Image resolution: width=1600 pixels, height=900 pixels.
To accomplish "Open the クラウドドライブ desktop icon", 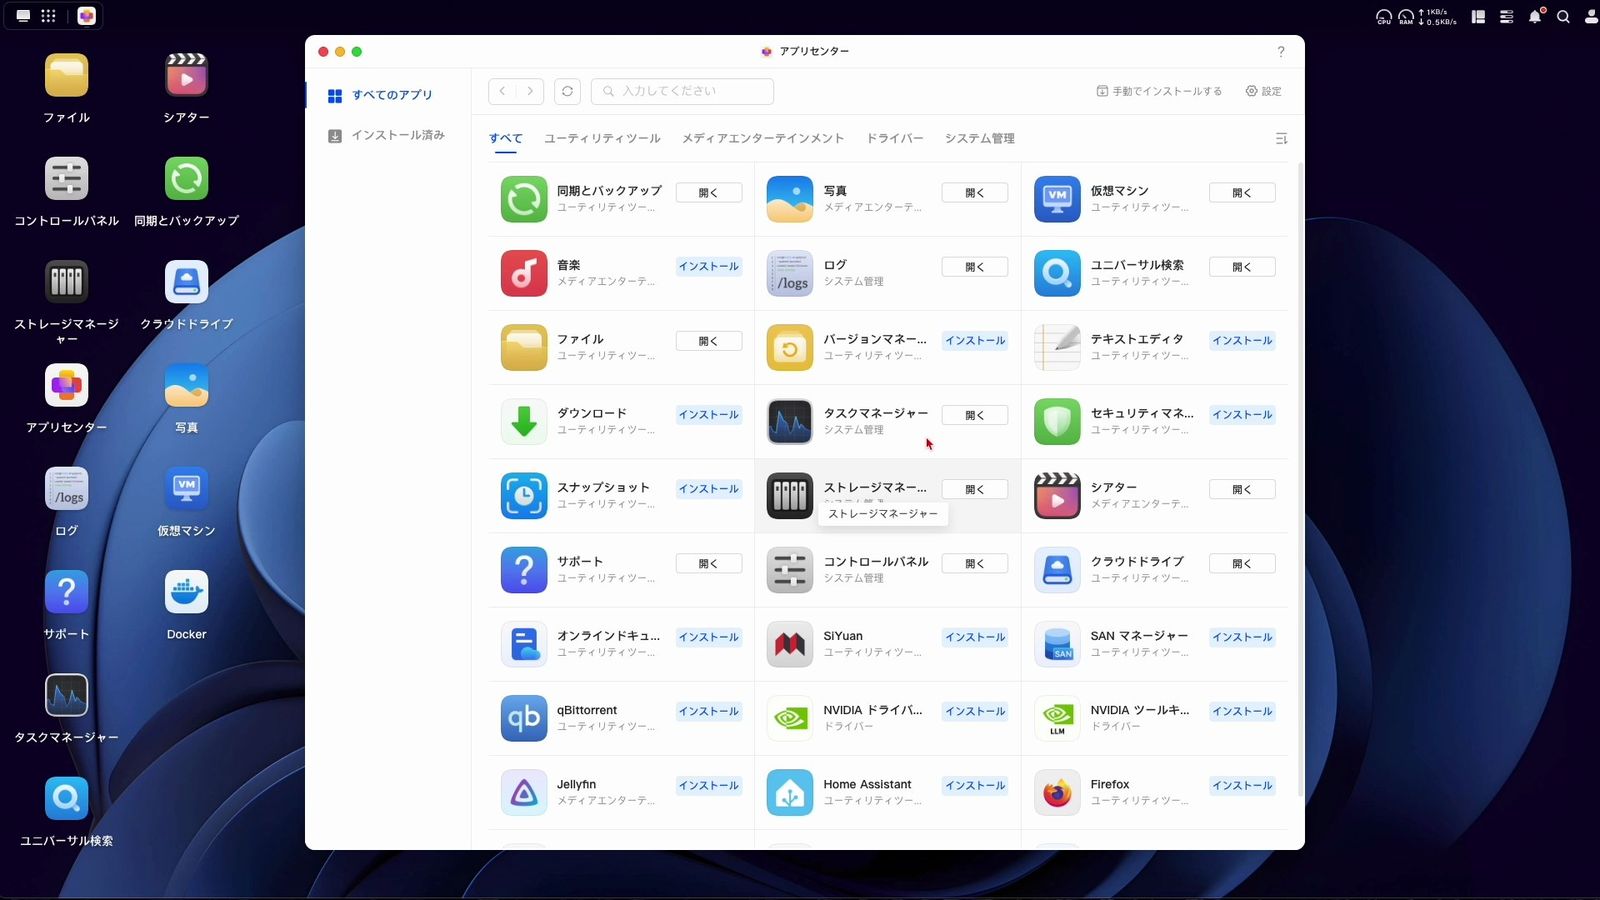I will tap(186, 282).
